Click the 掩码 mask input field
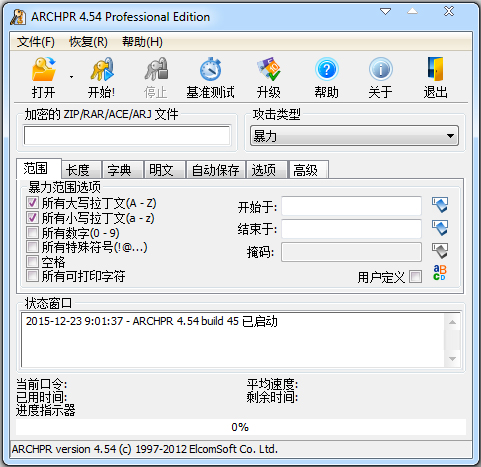This screenshot has height=467, width=481. tap(351, 252)
